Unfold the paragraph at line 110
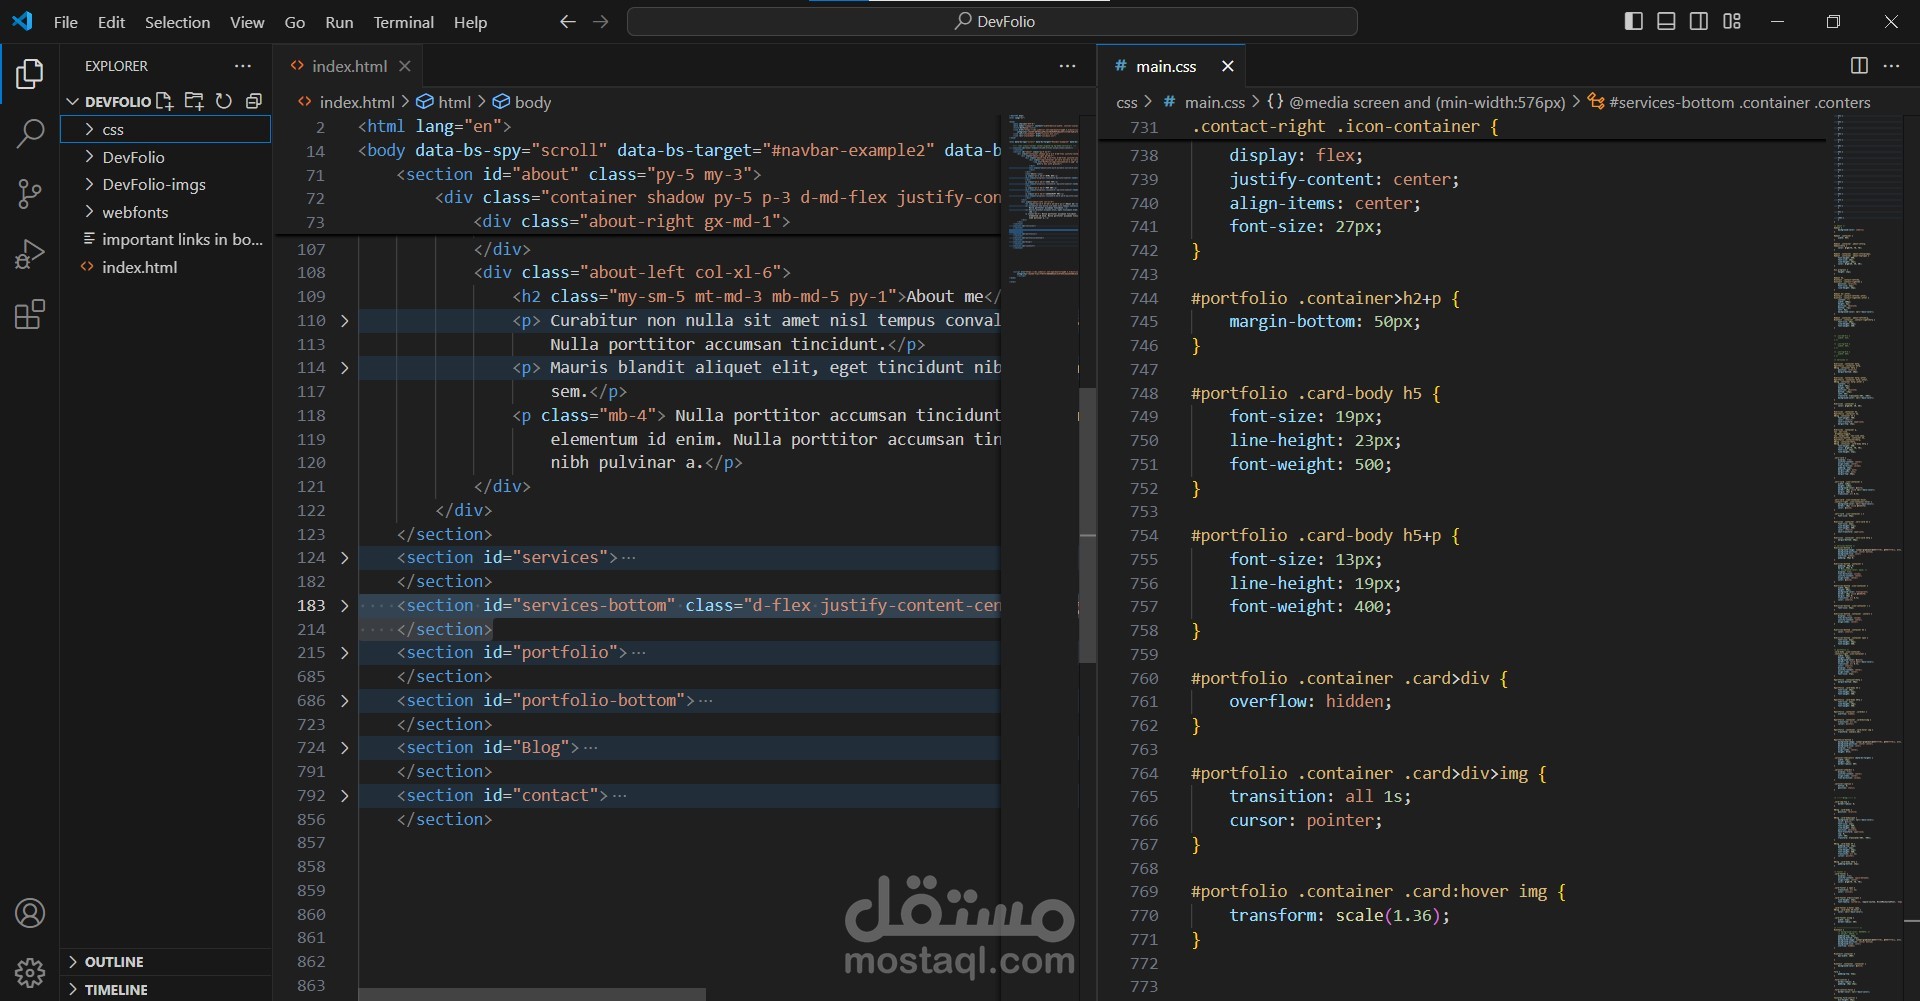The width and height of the screenshot is (1920, 1001). click(x=345, y=321)
